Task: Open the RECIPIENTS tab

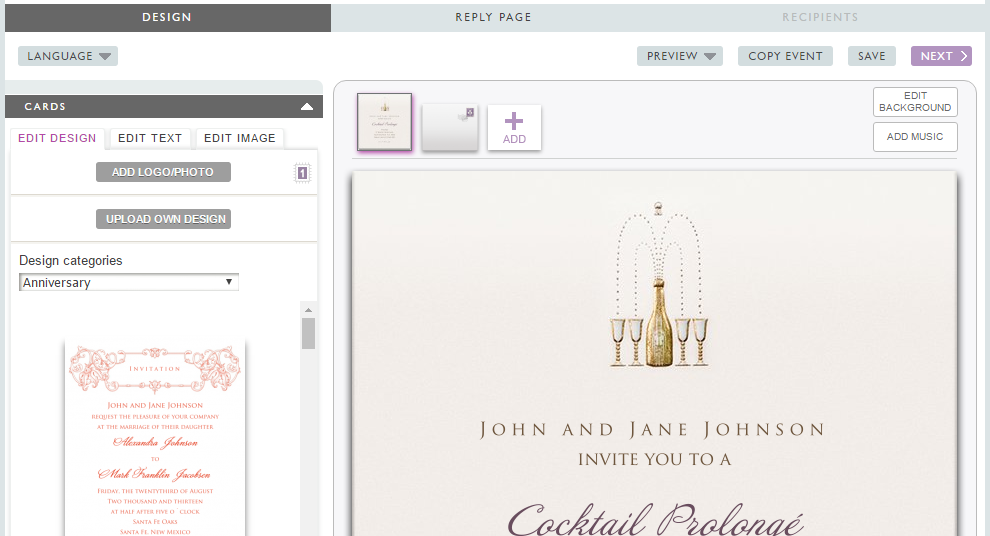Action: coord(820,17)
